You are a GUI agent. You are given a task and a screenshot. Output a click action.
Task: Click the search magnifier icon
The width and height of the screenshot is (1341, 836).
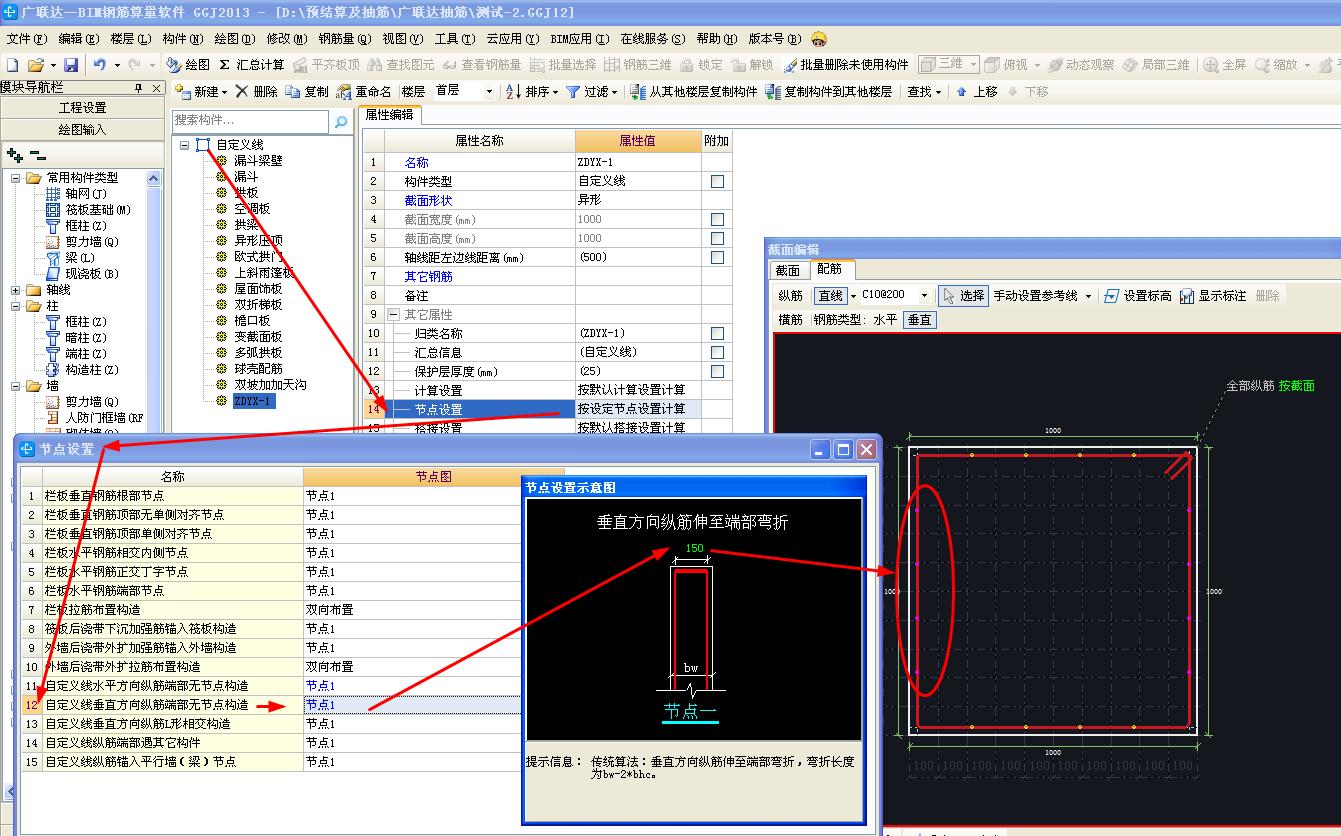click(x=341, y=122)
